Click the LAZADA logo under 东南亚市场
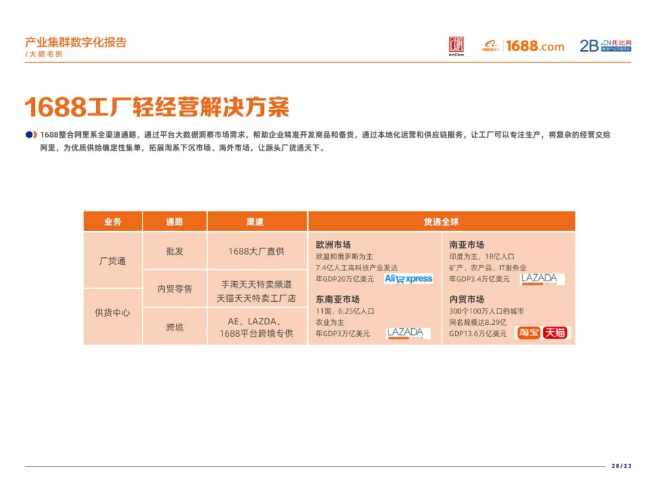This screenshot has height=488, width=652. tap(405, 333)
